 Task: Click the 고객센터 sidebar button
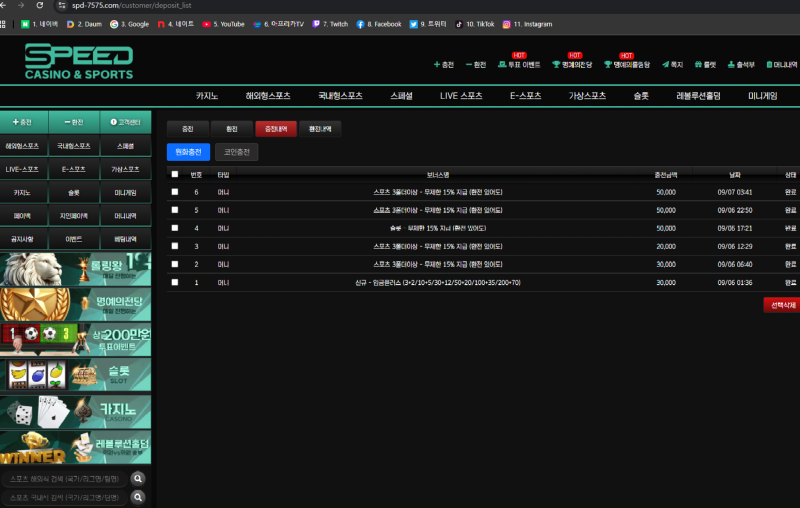(x=126, y=122)
